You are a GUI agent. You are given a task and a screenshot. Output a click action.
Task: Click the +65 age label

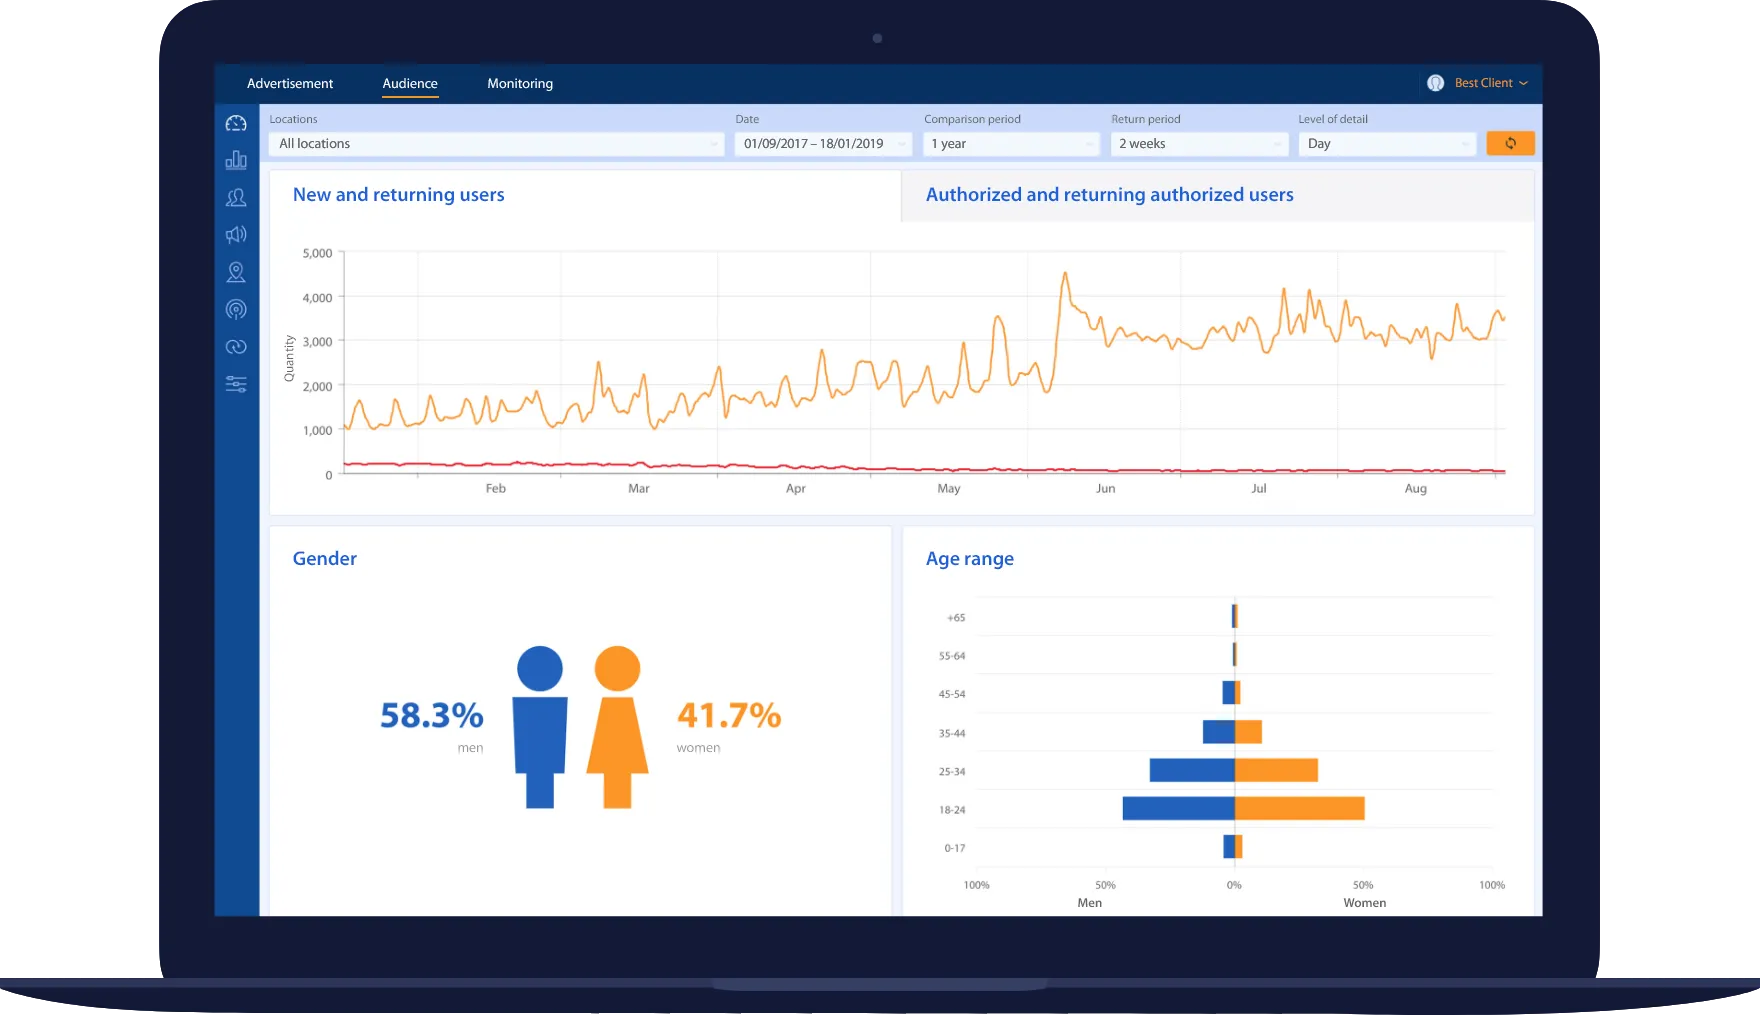[956, 618]
